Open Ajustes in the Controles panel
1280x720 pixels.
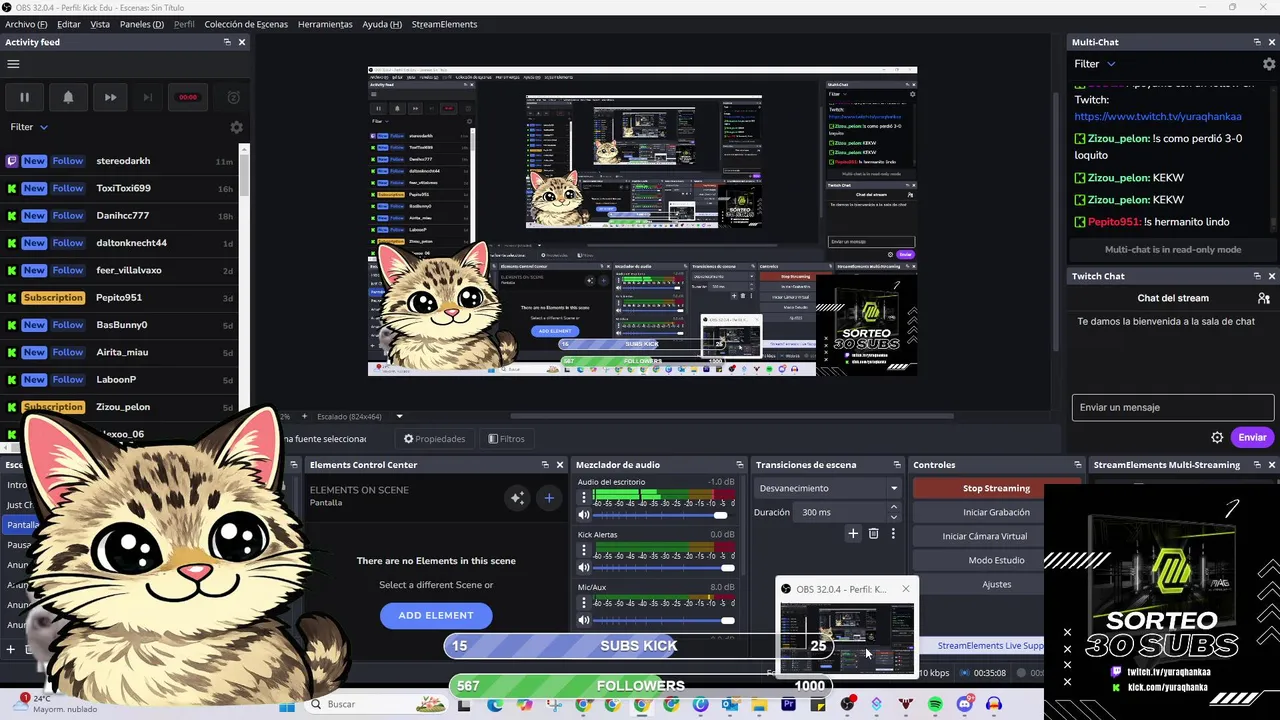tap(996, 584)
